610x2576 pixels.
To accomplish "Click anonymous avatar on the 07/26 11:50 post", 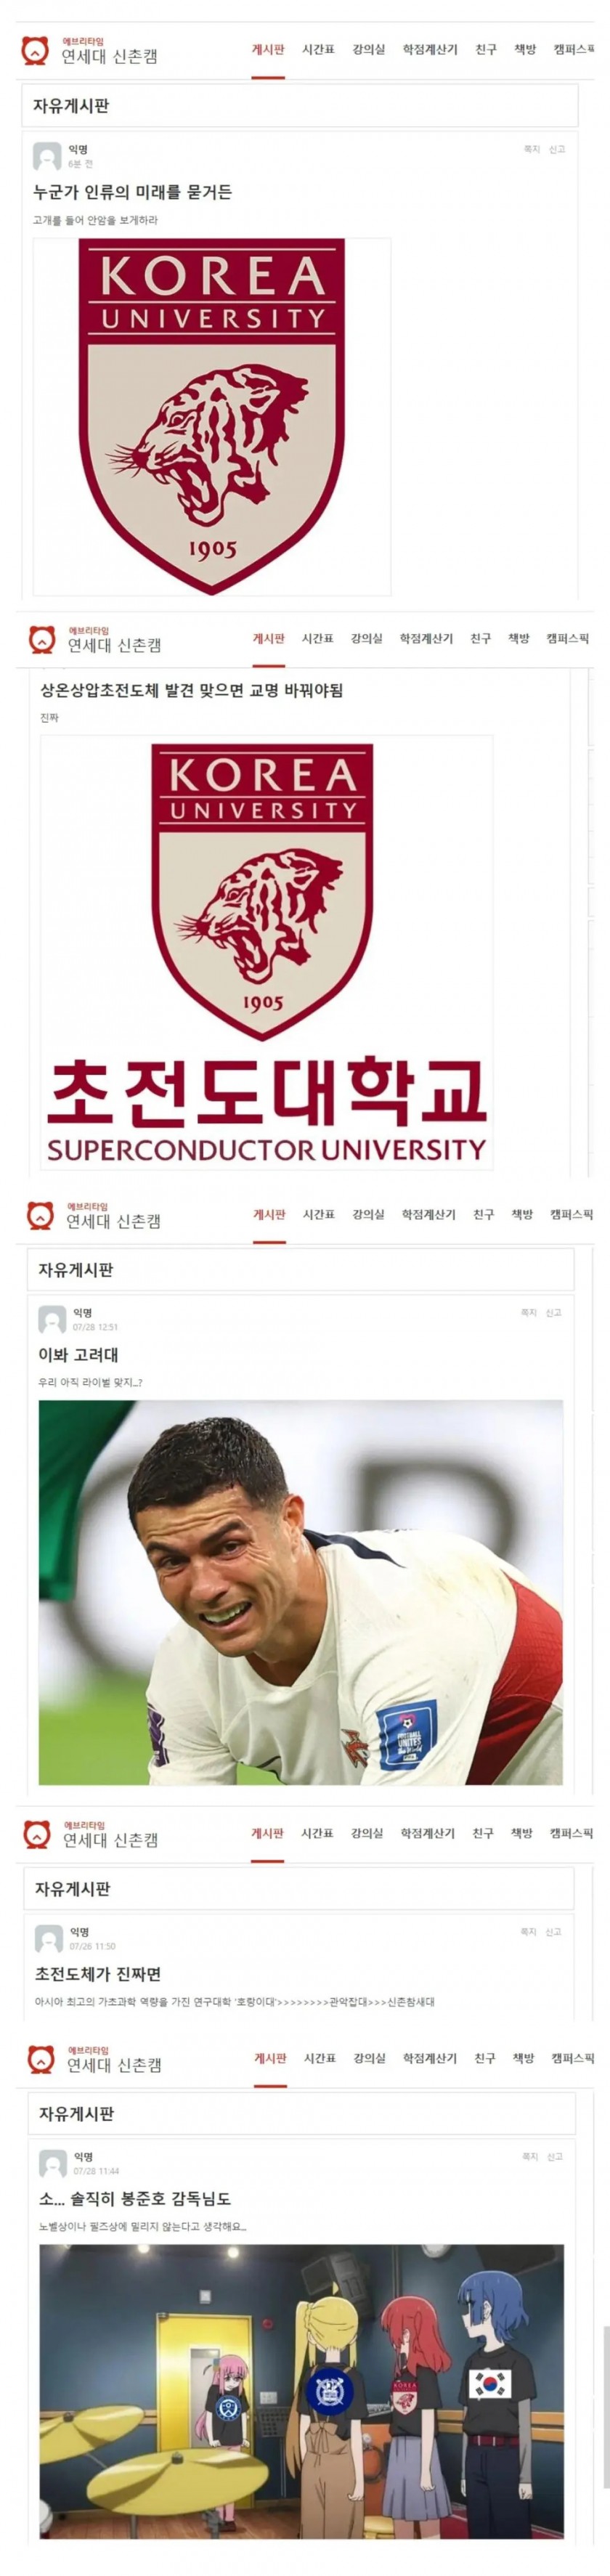I will pos(49,1940).
